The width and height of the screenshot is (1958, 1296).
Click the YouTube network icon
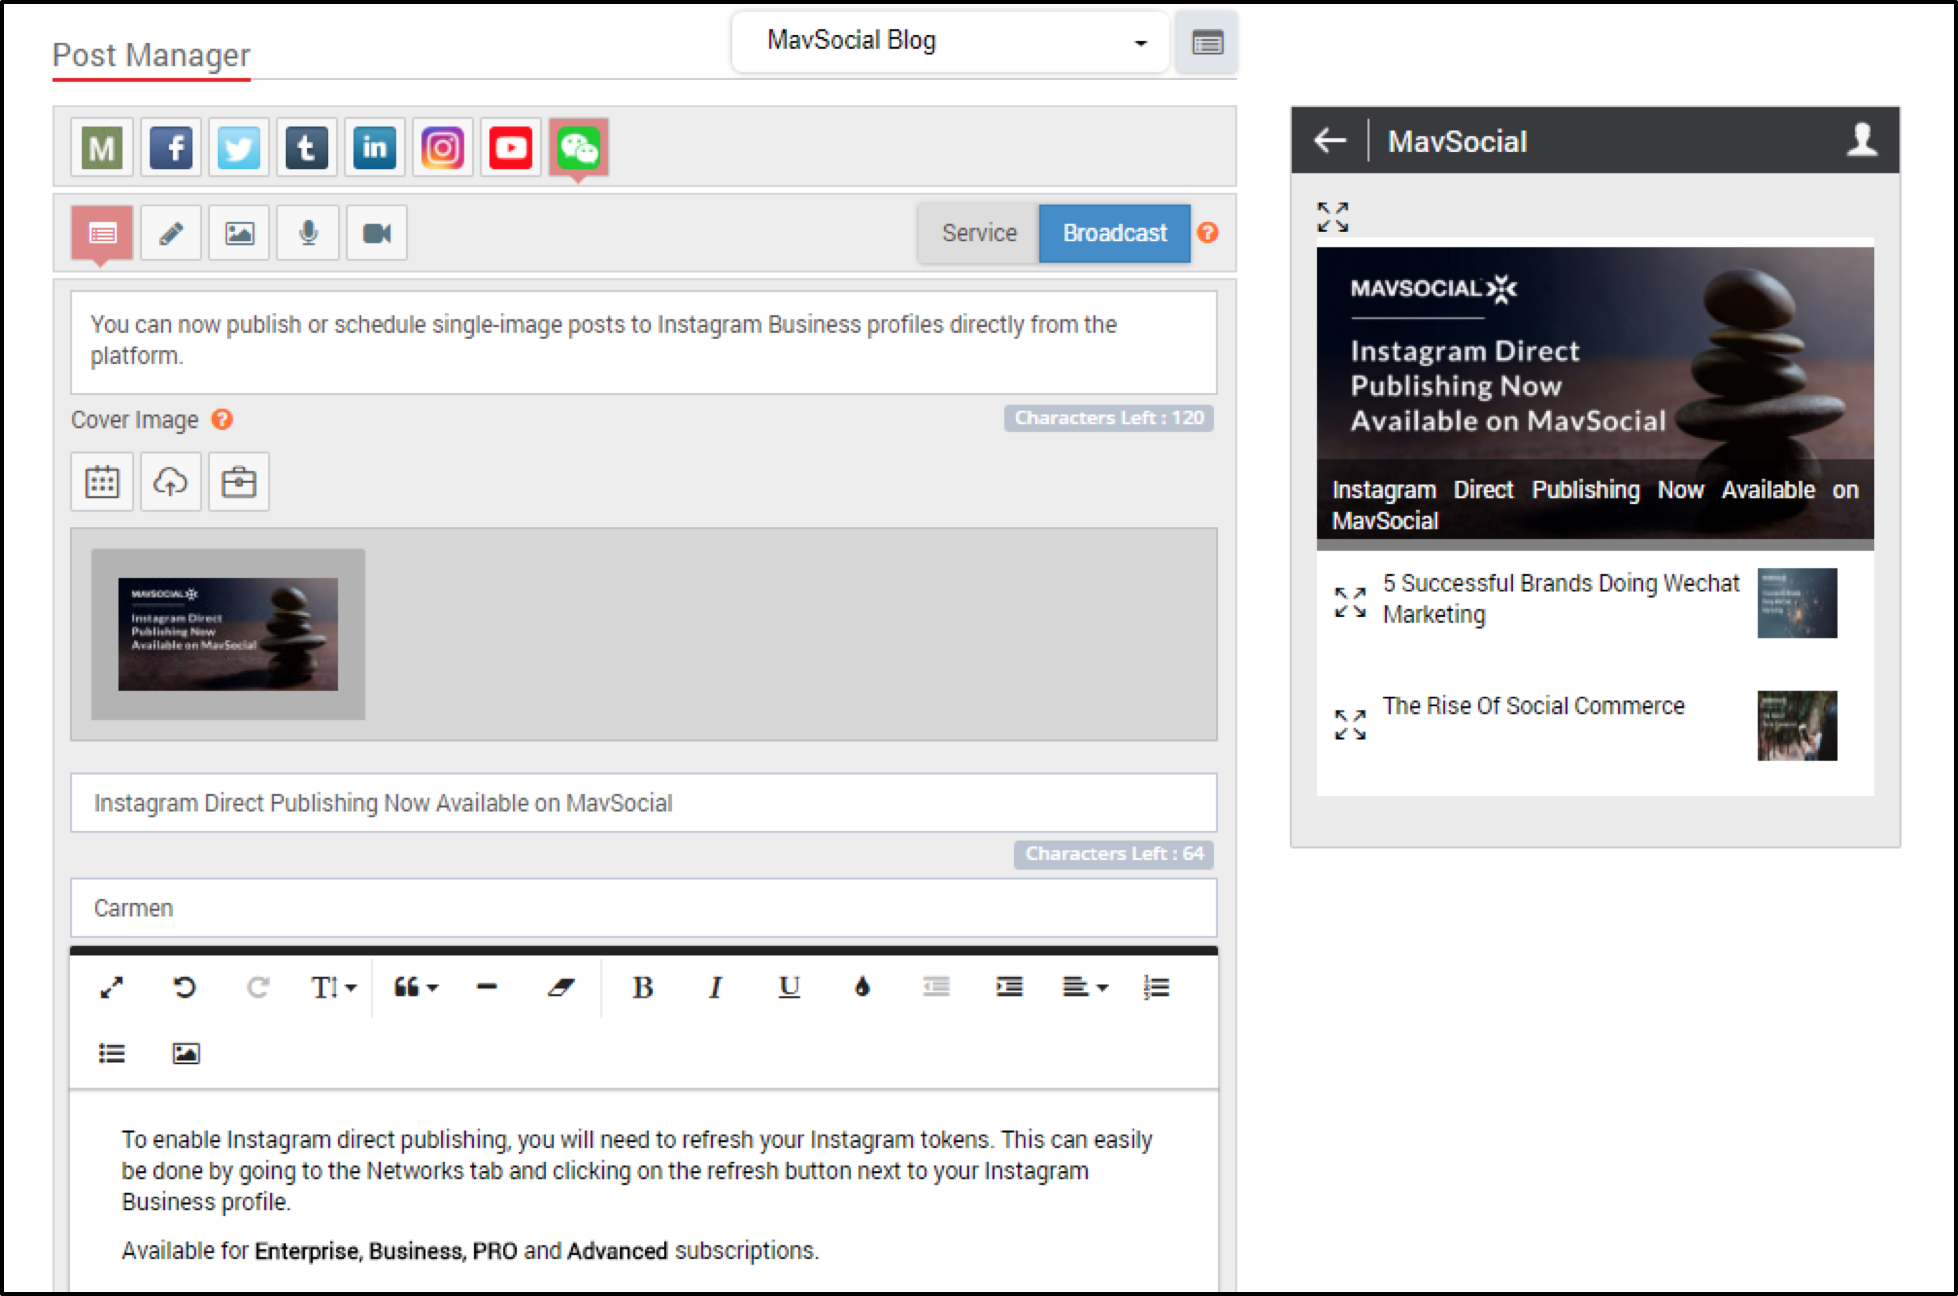tap(510, 148)
